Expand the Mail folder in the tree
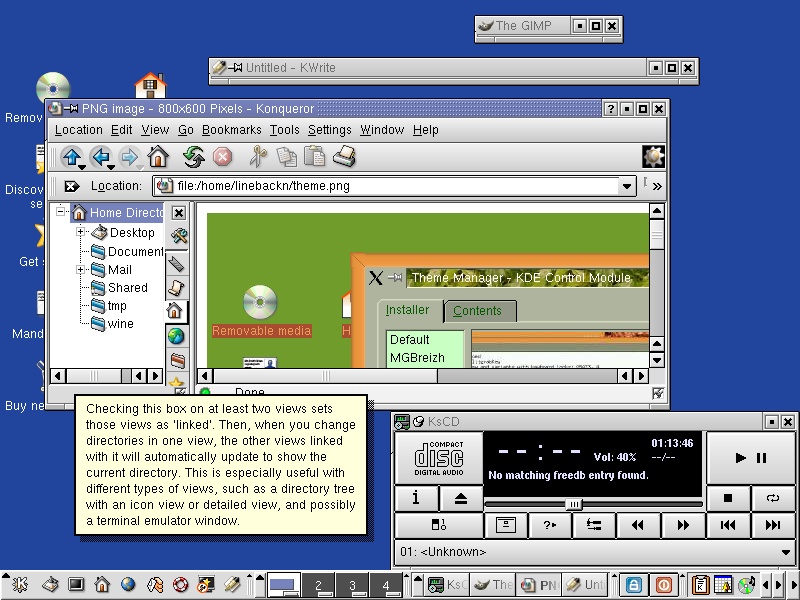The width and height of the screenshot is (800, 600). click(x=80, y=269)
